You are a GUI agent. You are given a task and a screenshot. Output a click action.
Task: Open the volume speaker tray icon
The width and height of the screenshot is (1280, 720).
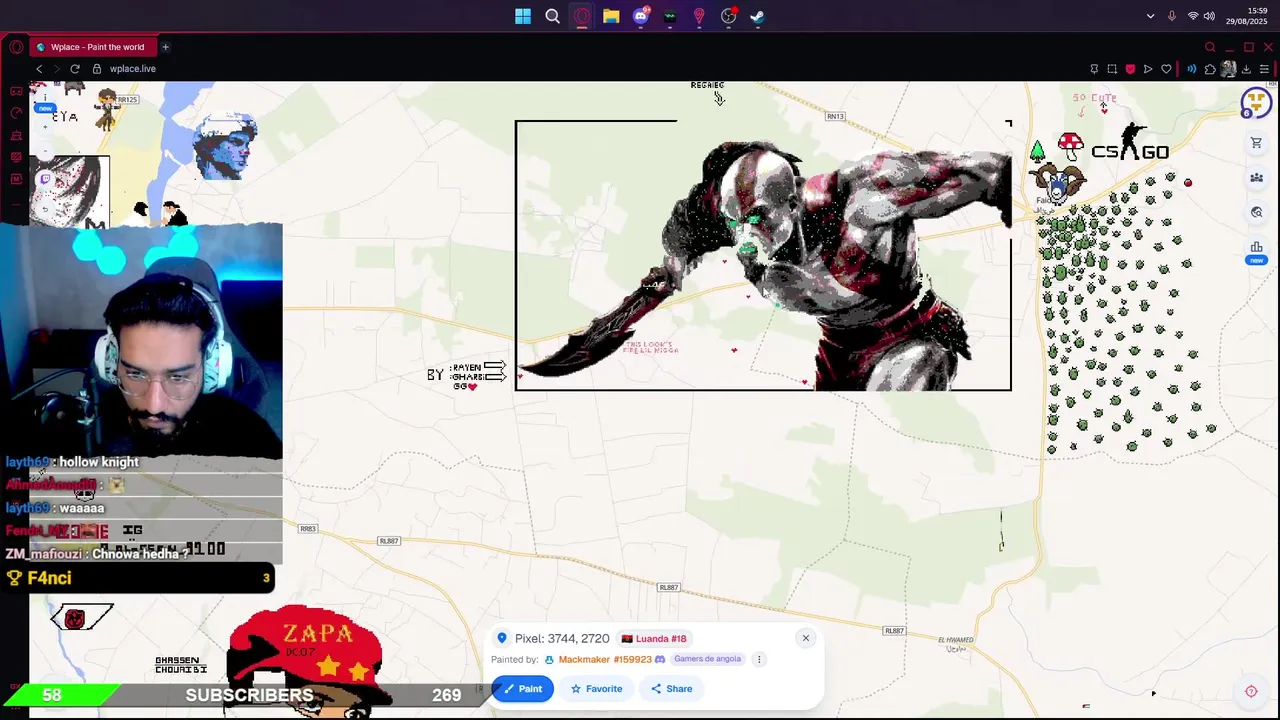[x=1209, y=16]
